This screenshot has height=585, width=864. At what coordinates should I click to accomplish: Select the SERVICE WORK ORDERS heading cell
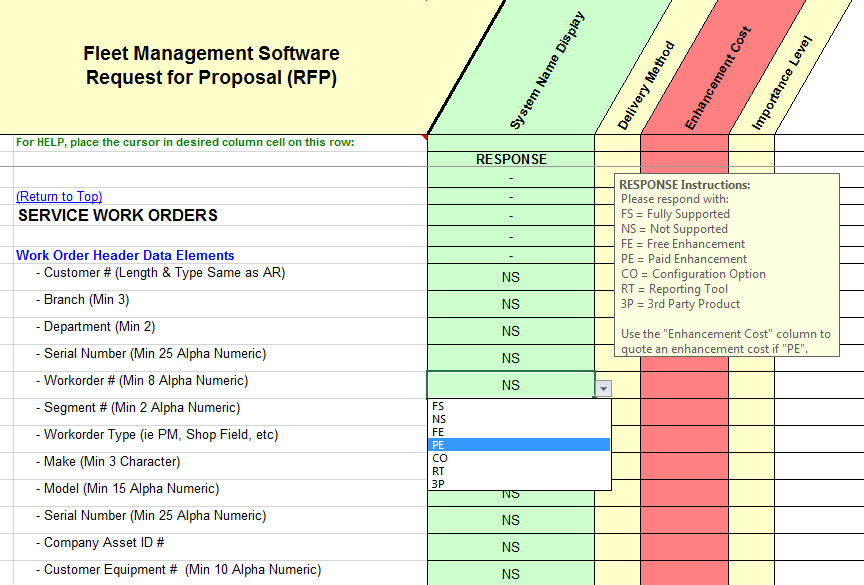118,215
